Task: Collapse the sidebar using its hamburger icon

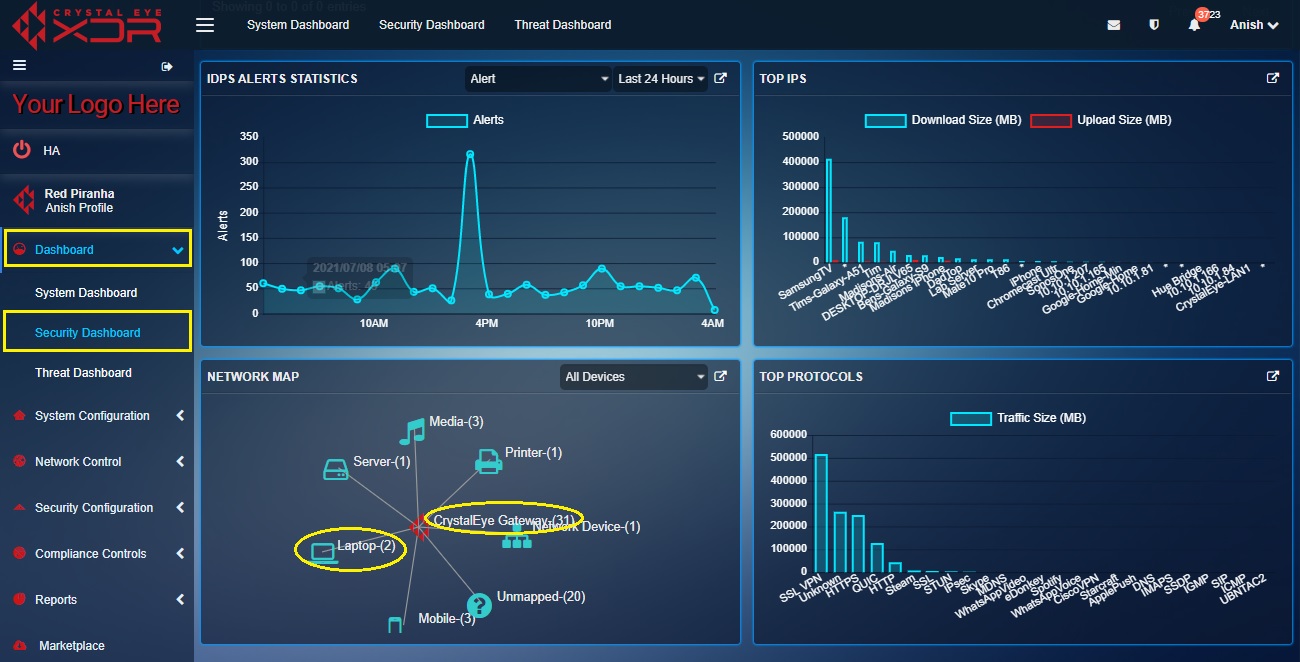Action: 19,66
